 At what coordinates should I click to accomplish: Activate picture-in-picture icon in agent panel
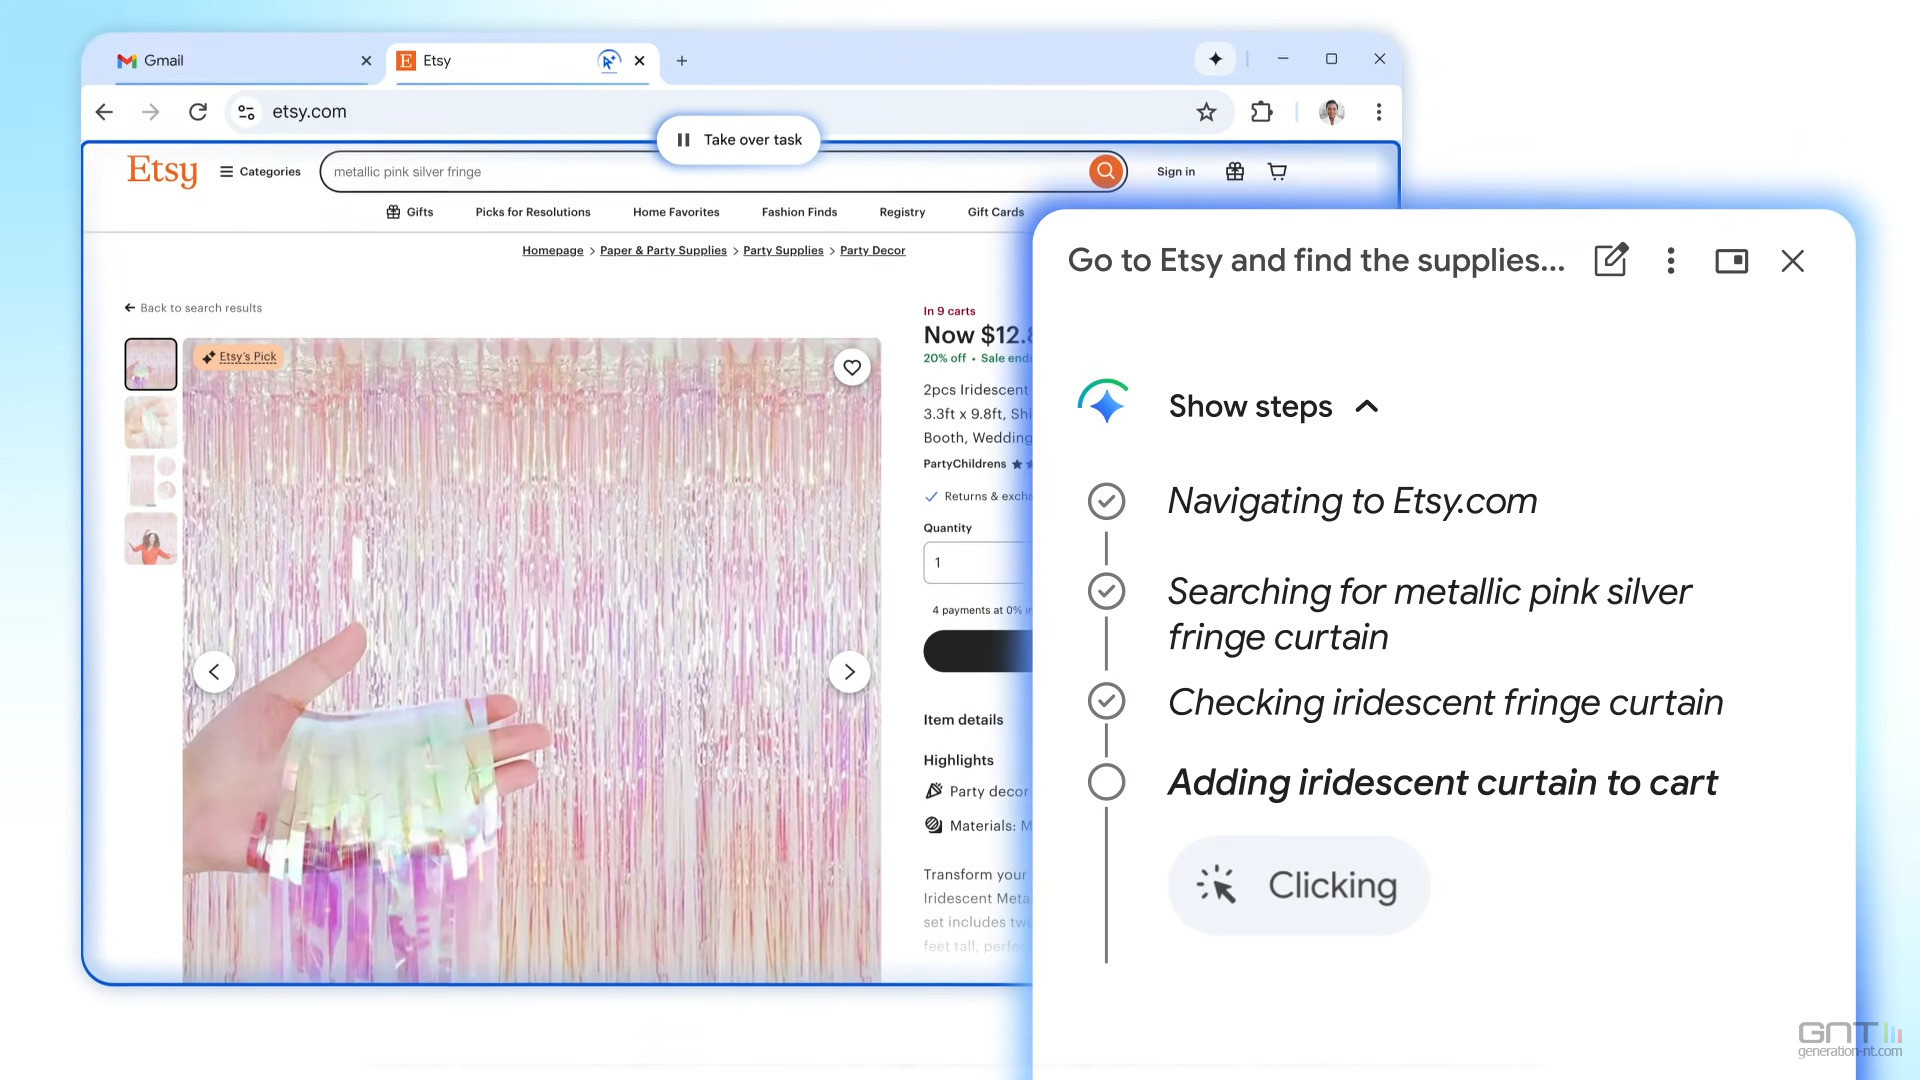click(x=1731, y=261)
